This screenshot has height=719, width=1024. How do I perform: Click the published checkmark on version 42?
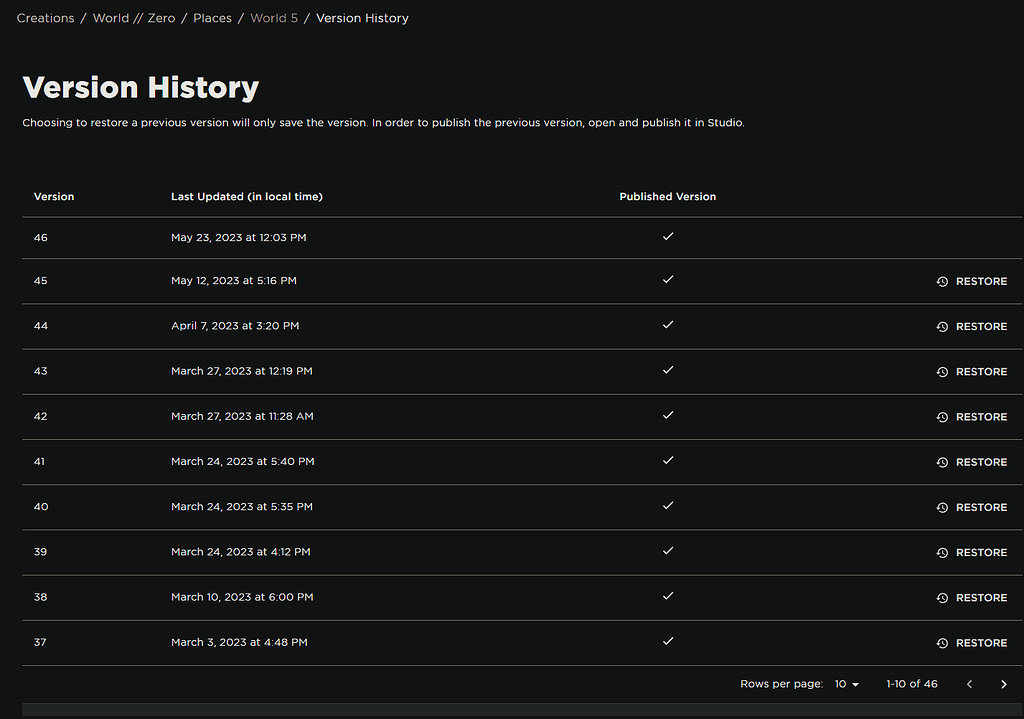(x=668, y=415)
